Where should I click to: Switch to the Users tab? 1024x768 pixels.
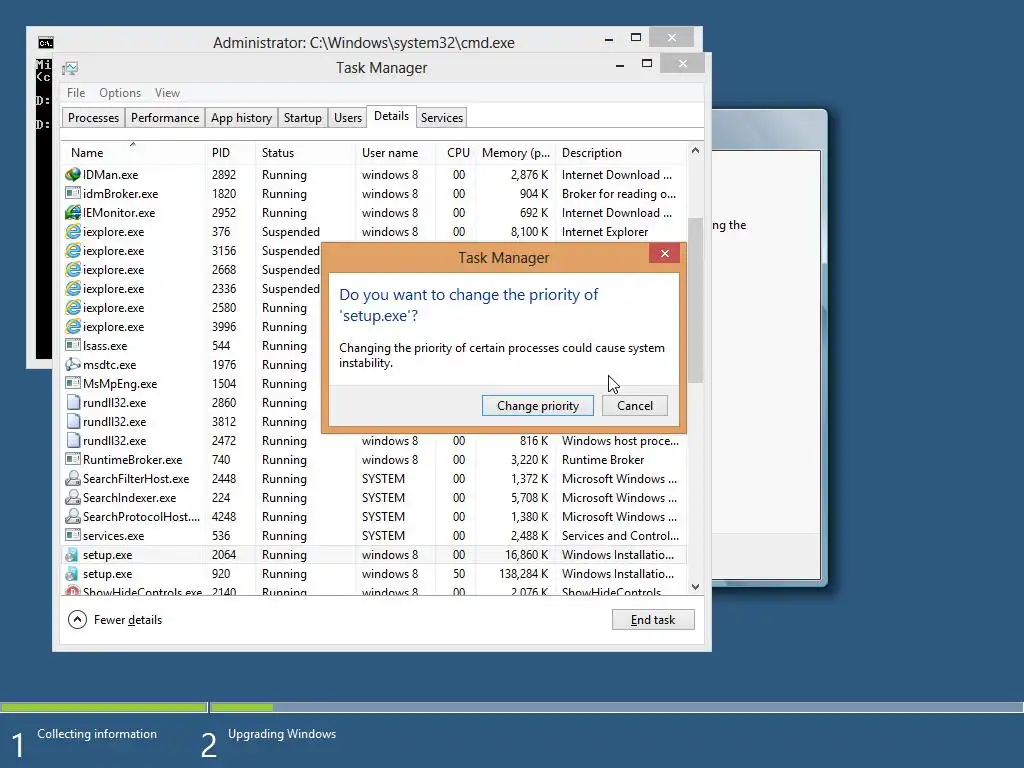(x=347, y=118)
